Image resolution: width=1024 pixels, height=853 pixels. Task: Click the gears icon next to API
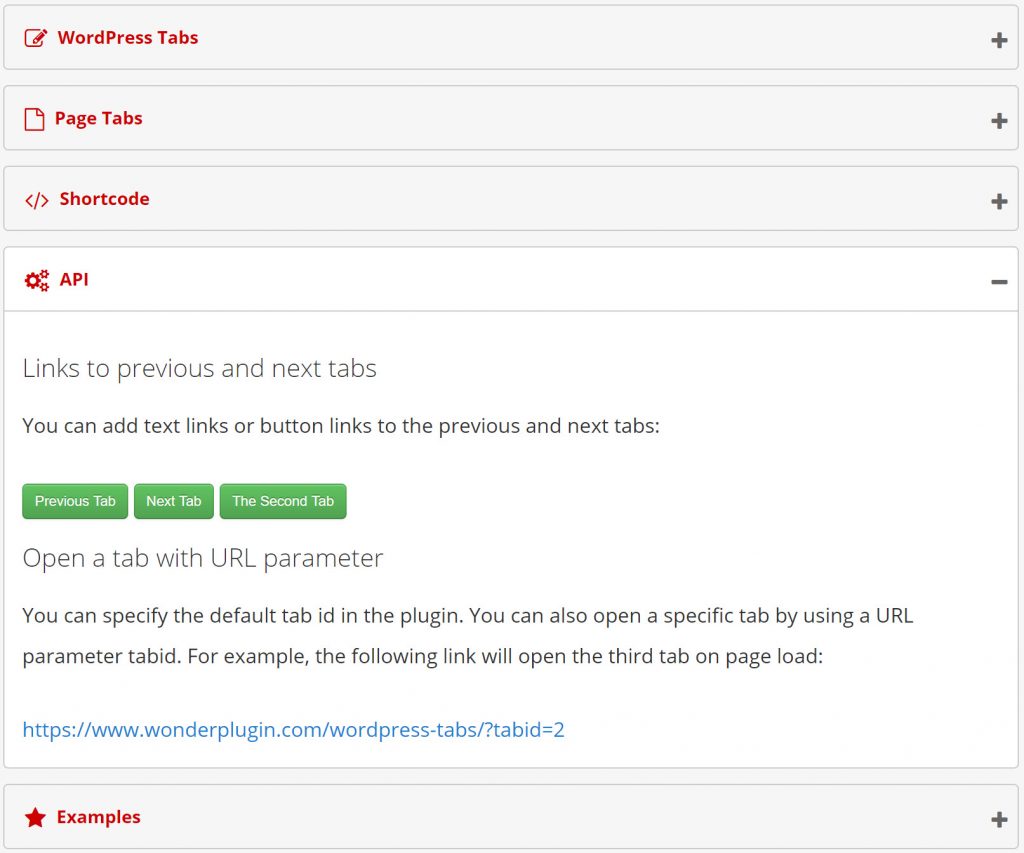coord(36,279)
